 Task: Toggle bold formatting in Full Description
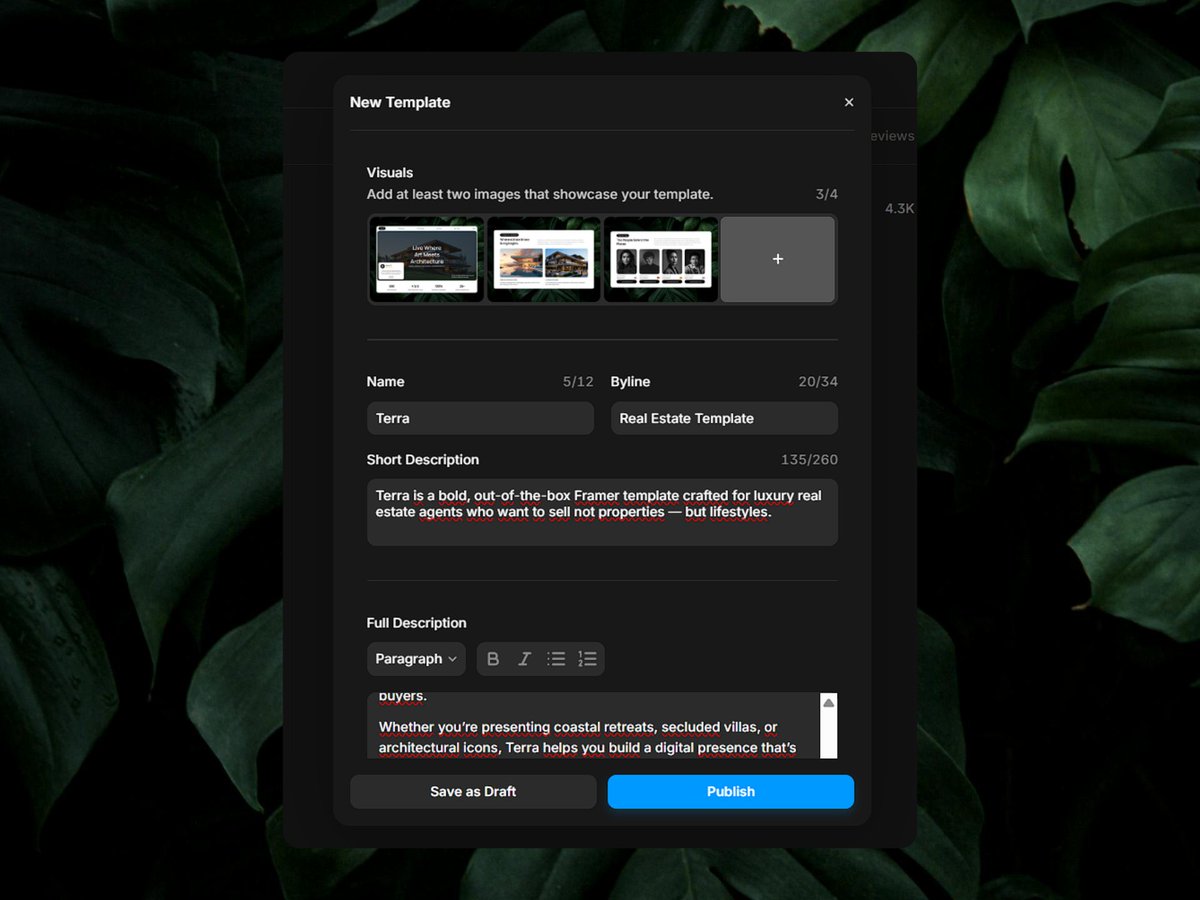(x=493, y=659)
